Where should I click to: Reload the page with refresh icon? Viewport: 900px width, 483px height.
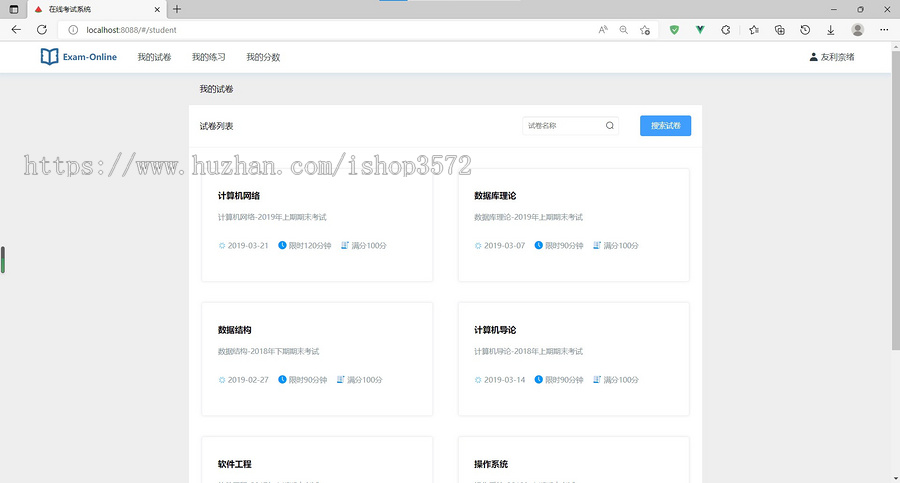[x=42, y=30]
